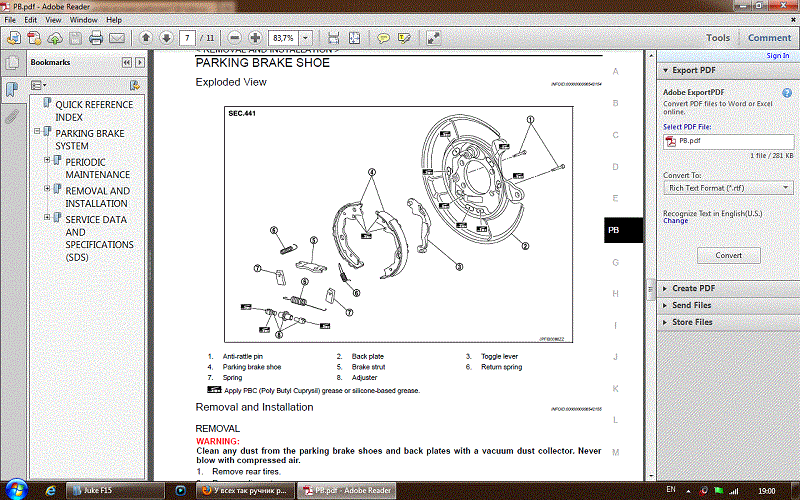Expand the Create PDF section
The image size is (800, 500).
coord(665,288)
